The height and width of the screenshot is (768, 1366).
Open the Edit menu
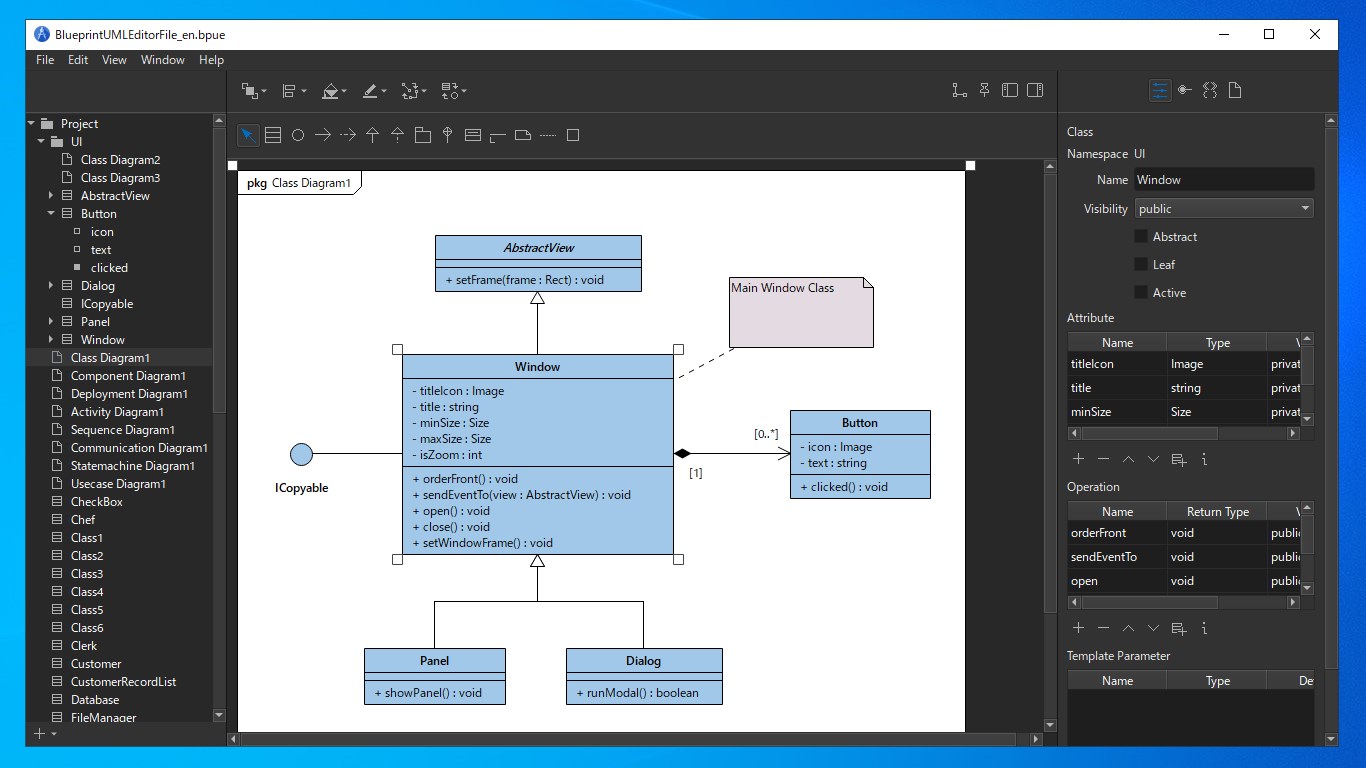pos(77,59)
